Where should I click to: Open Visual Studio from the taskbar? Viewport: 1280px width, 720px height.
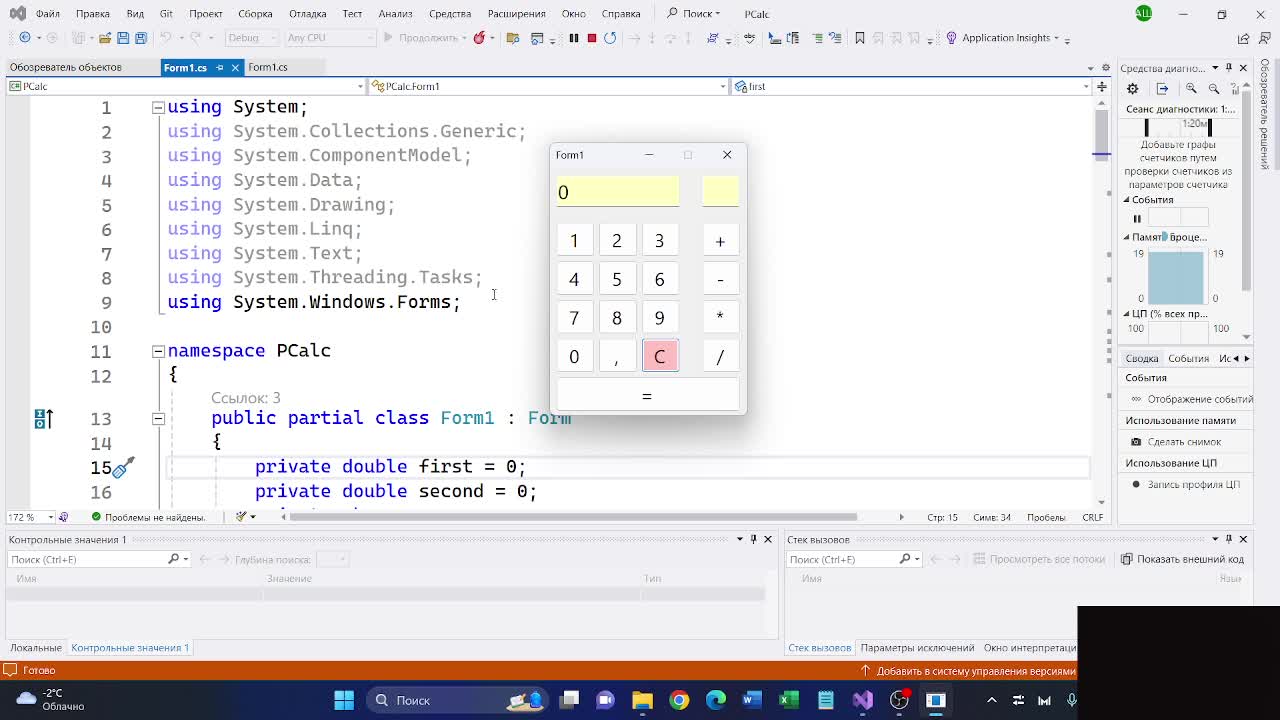click(x=862, y=700)
